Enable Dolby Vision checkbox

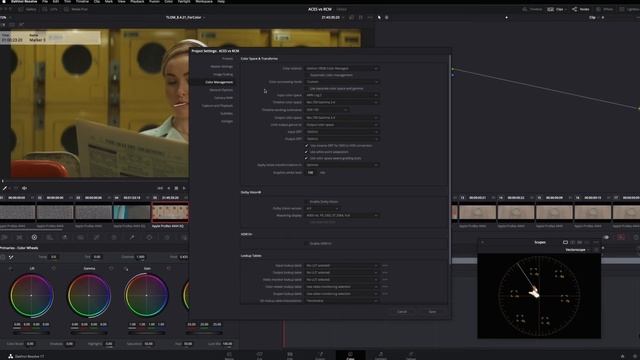coord(307,202)
